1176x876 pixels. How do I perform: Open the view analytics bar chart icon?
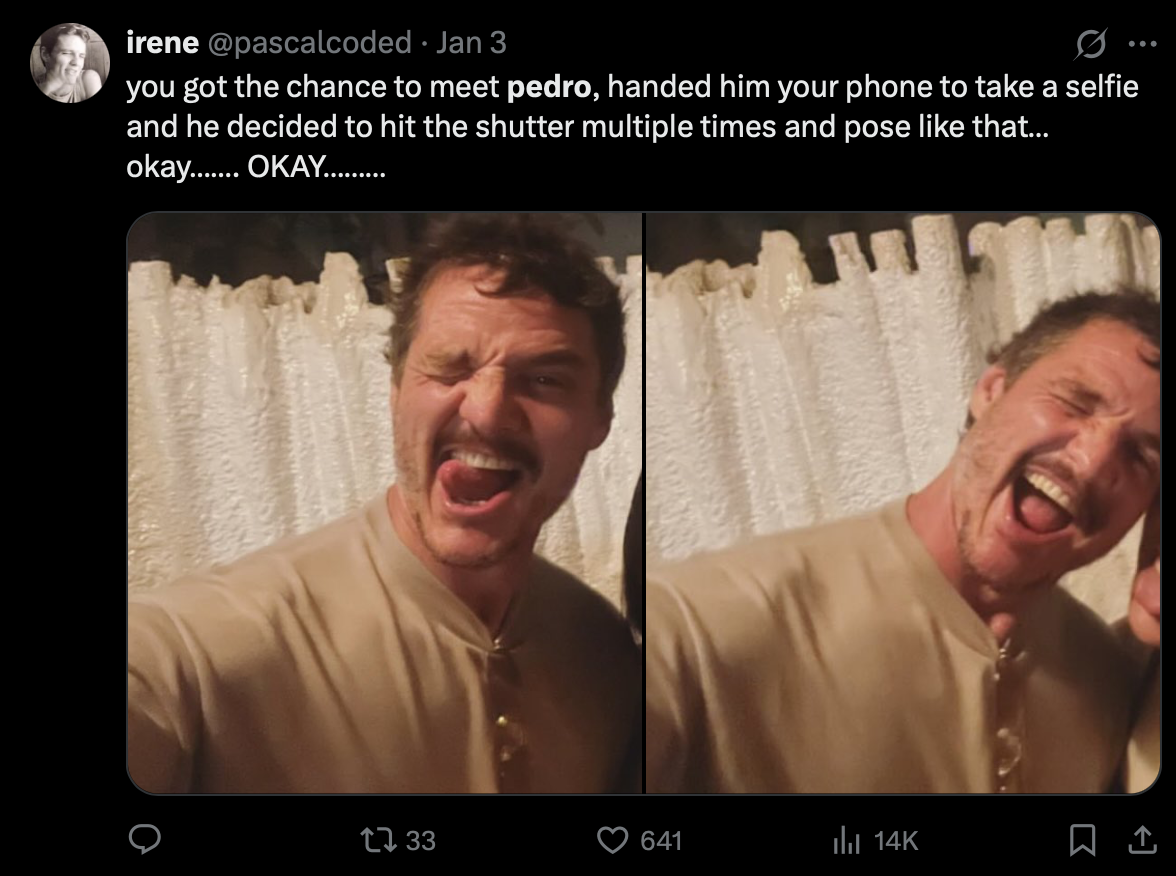pyautogui.click(x=847, y=840)
